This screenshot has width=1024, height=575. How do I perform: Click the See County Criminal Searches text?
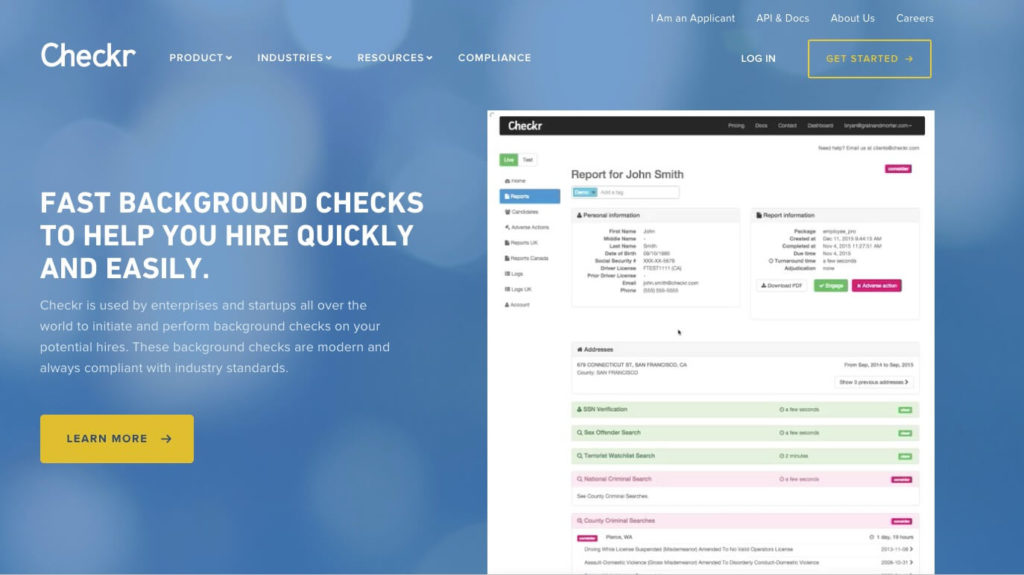click(612, 496)
